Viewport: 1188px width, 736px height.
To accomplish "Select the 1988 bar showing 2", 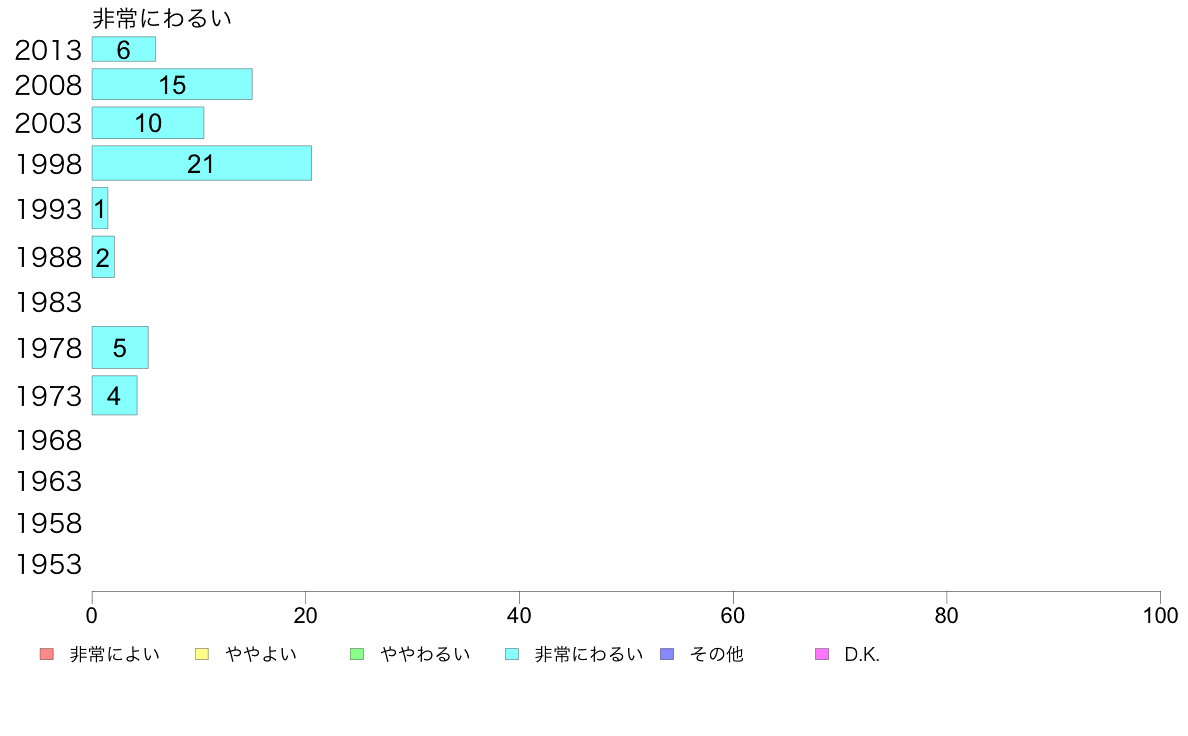I will 103,257.
